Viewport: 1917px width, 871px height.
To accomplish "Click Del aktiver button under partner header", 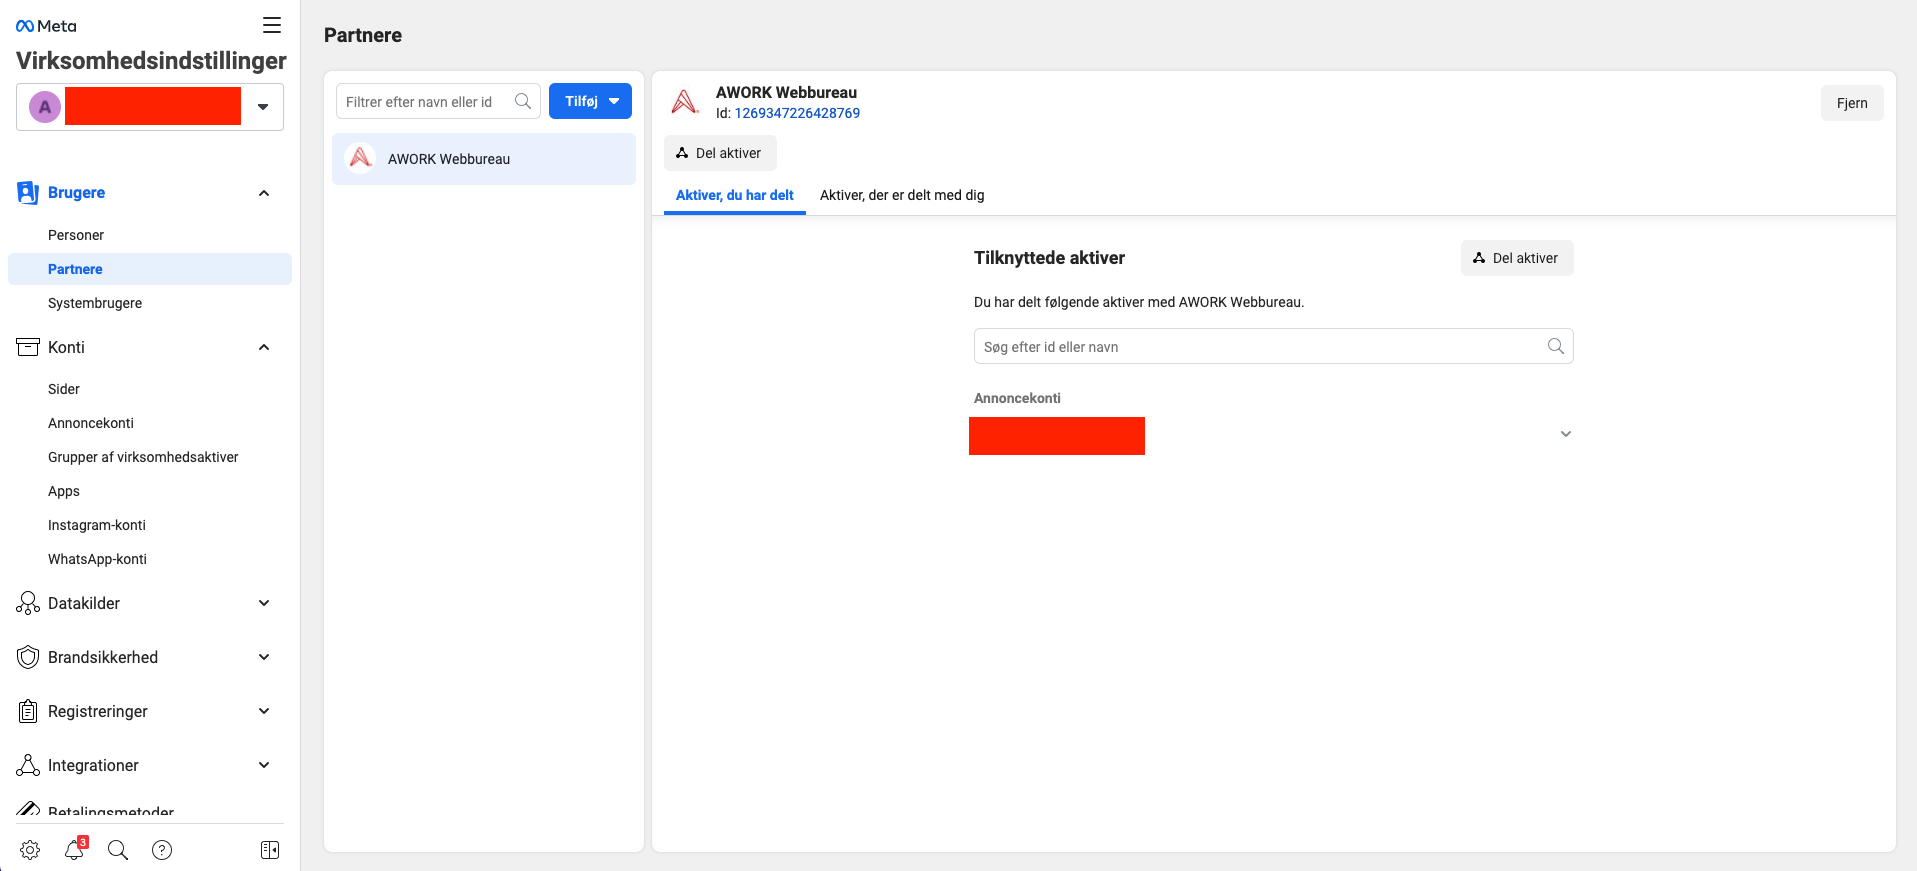I will (720, 153).
